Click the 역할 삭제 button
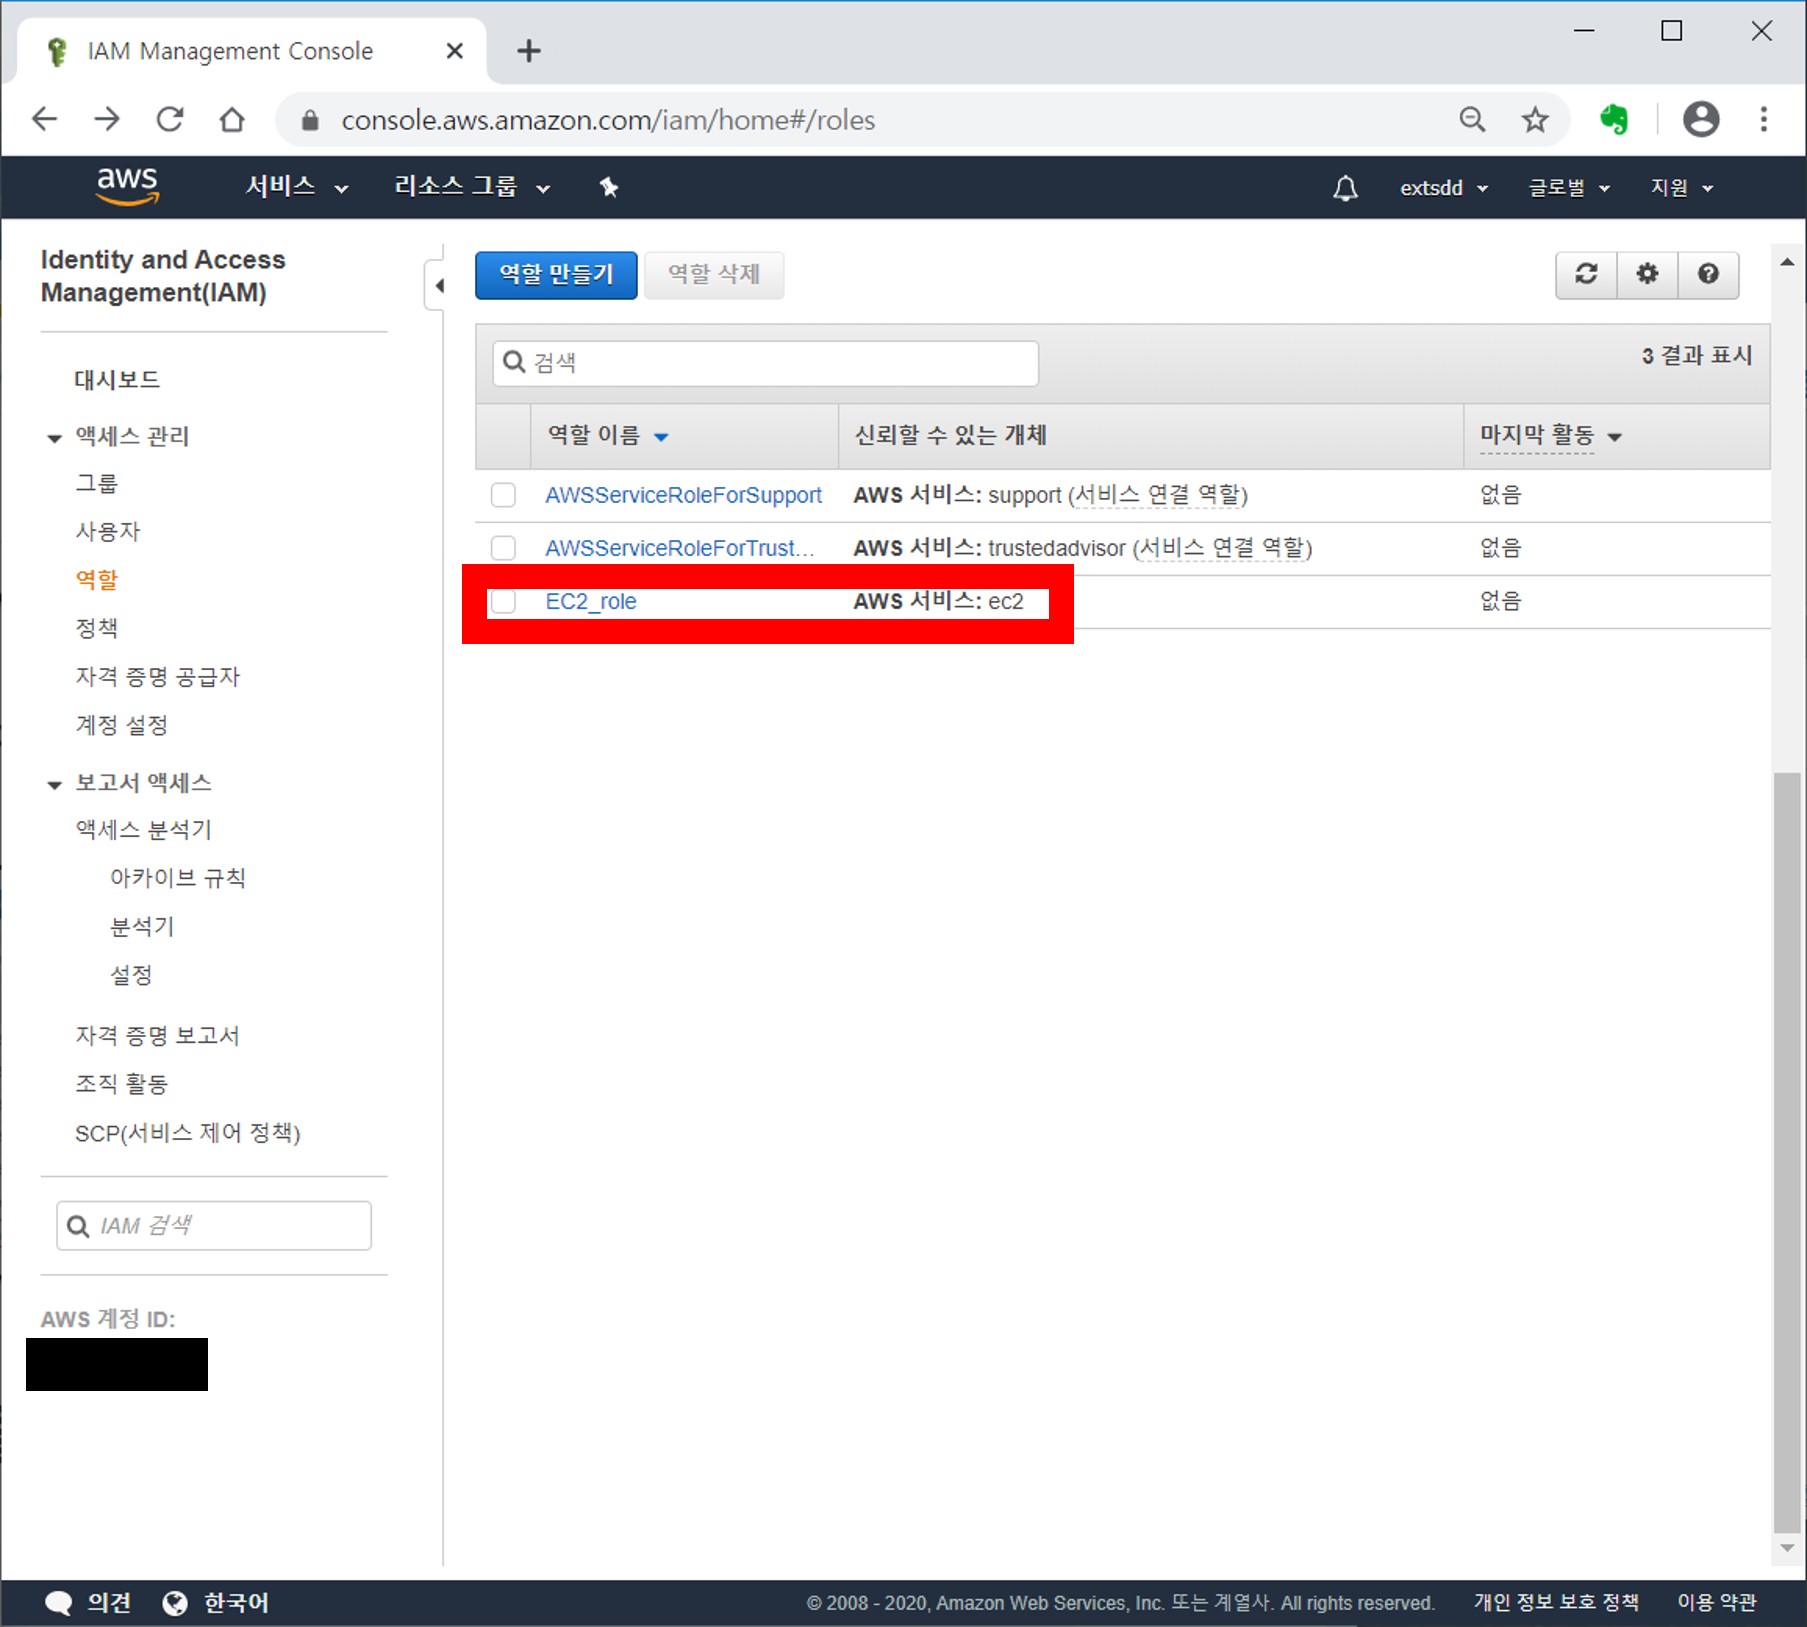 pos(714,275)
